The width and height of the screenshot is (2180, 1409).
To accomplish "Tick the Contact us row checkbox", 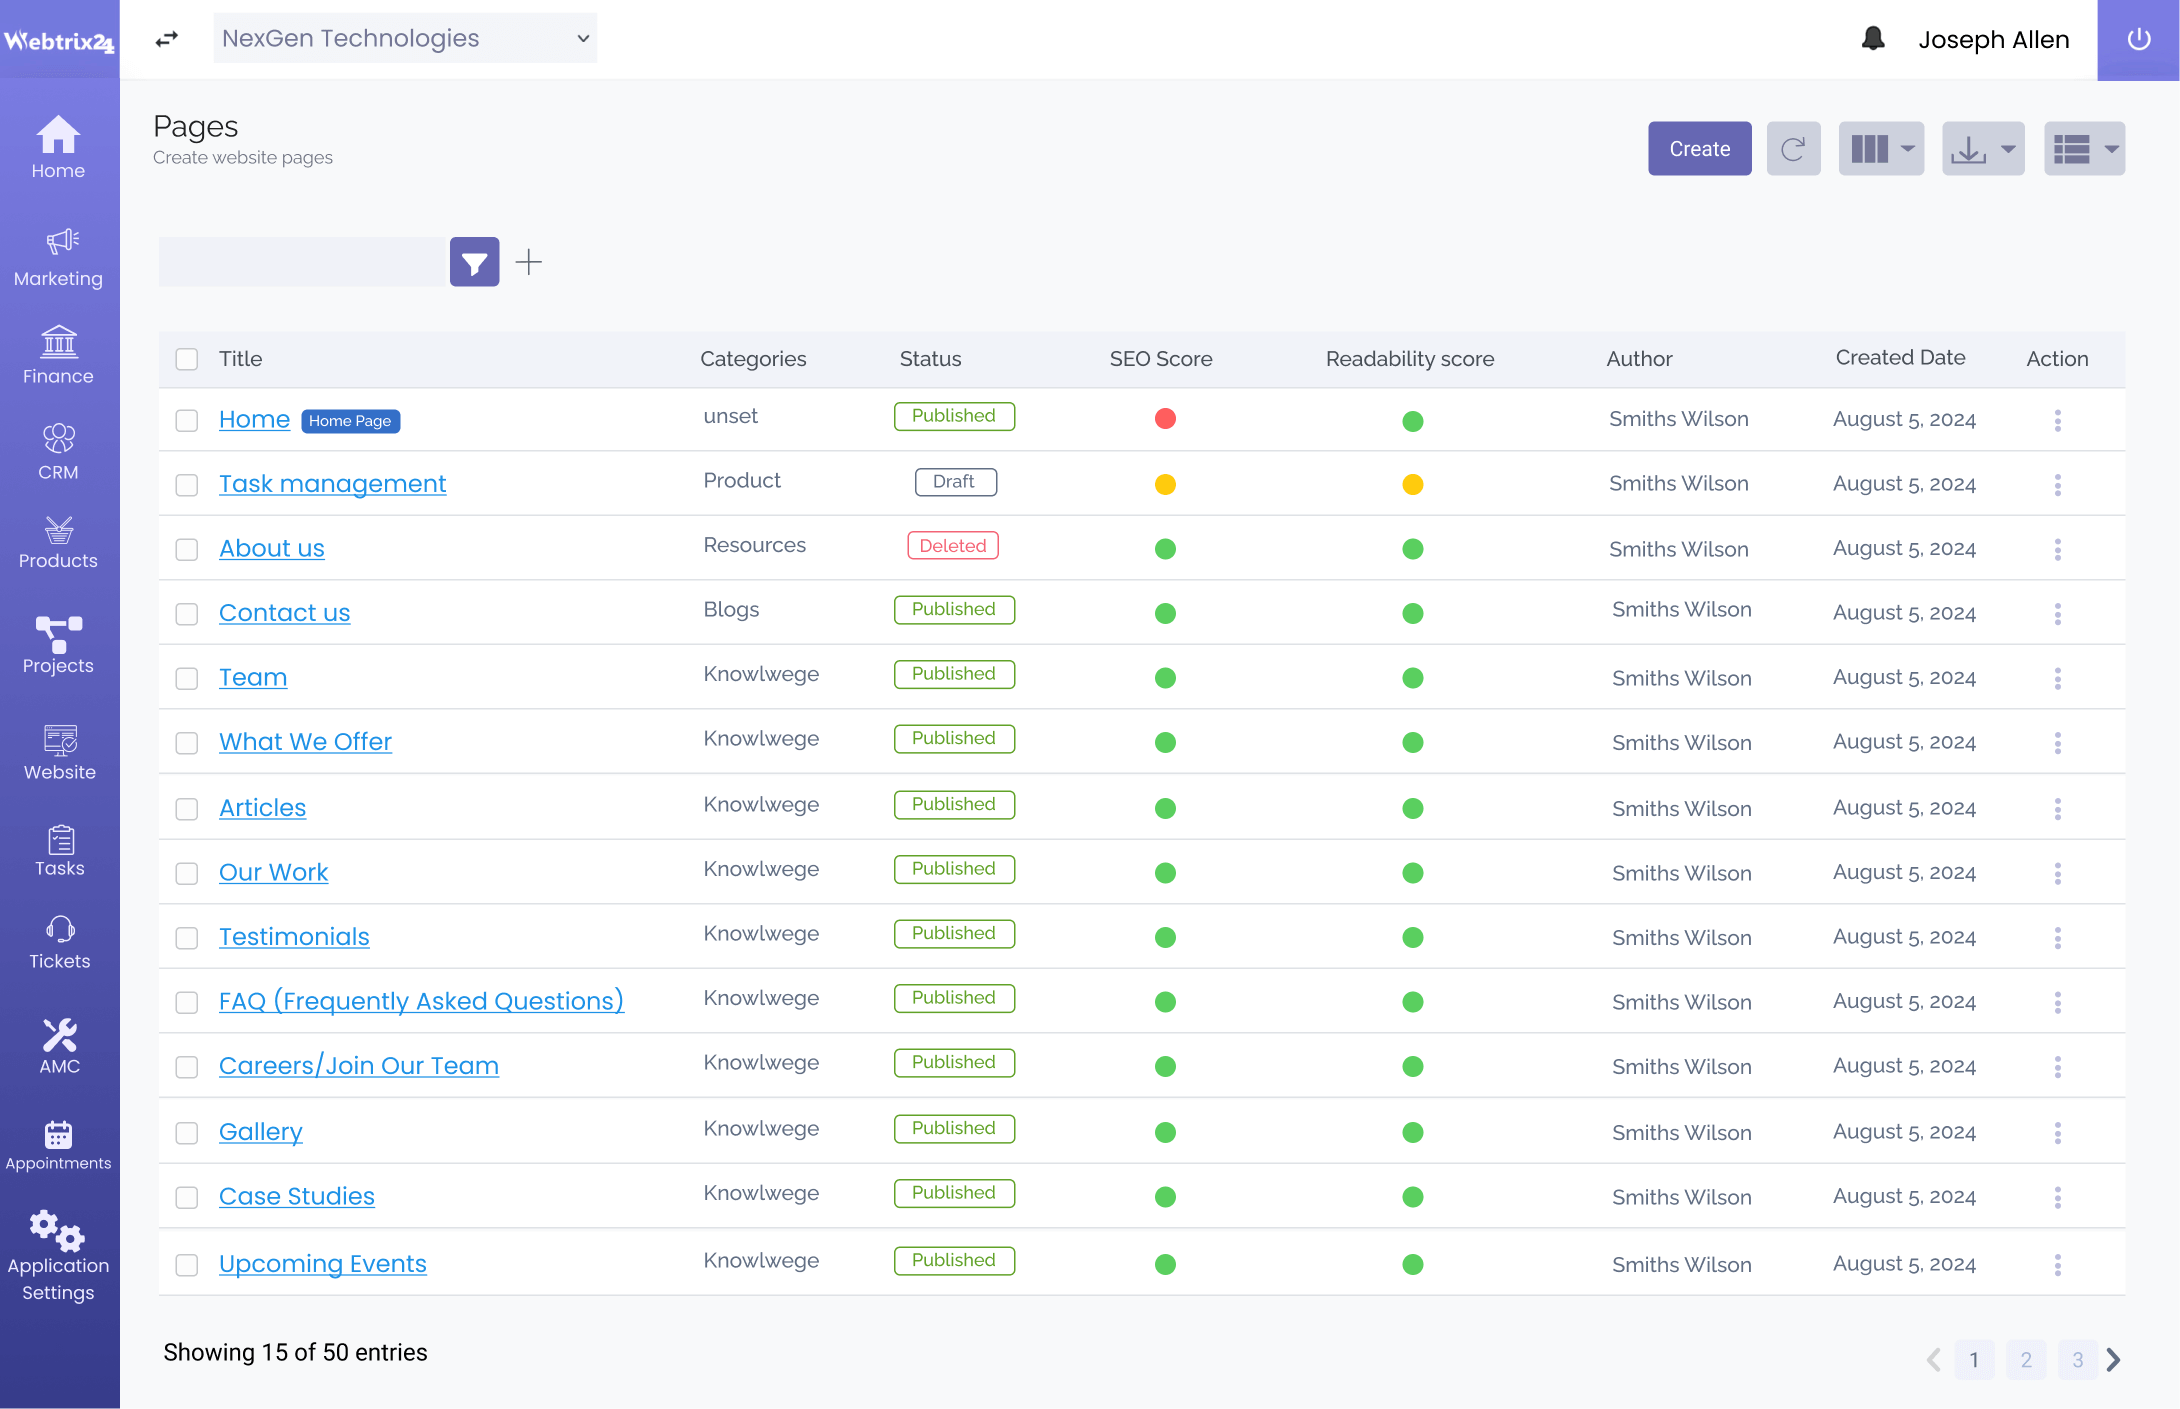I will pos(187,614).
